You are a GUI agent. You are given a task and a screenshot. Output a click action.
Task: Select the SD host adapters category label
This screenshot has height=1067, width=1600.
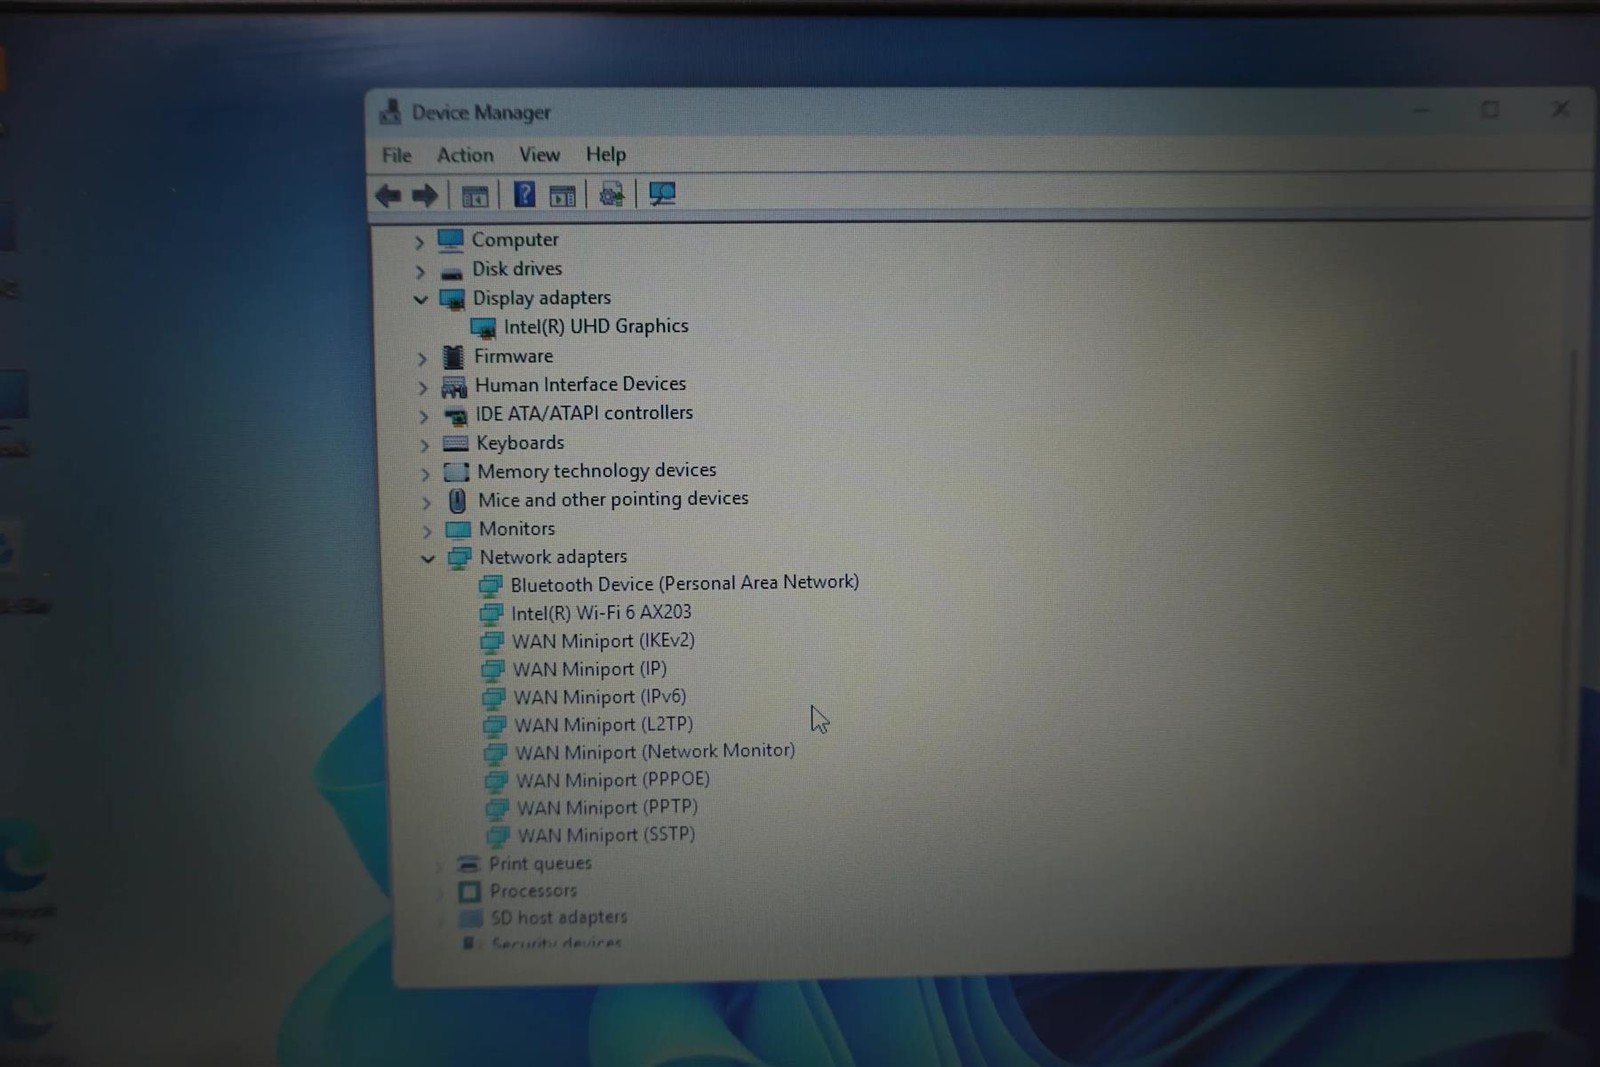pos(559,917)
